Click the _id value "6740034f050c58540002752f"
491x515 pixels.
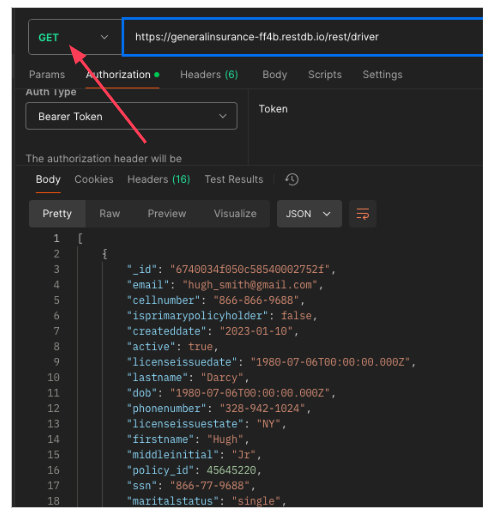pyautogui.click(x=250, y=269)
